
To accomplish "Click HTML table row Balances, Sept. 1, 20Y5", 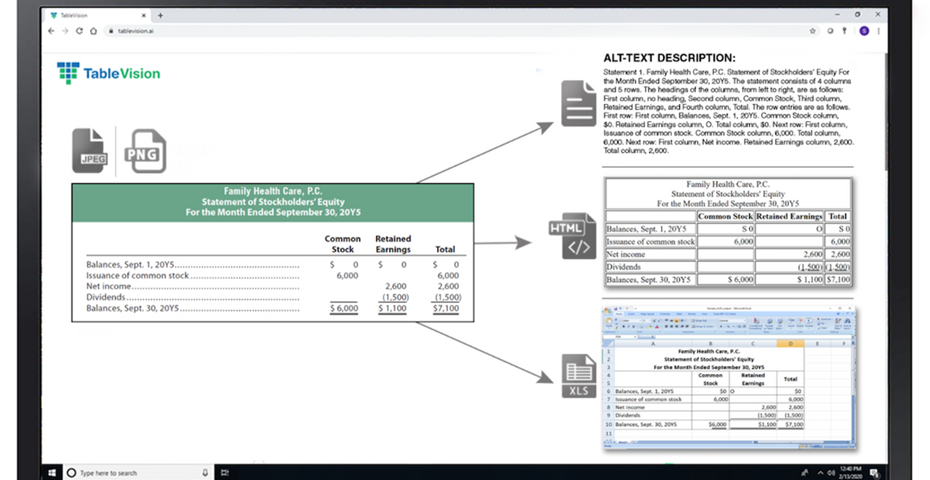I will point(728,228).
